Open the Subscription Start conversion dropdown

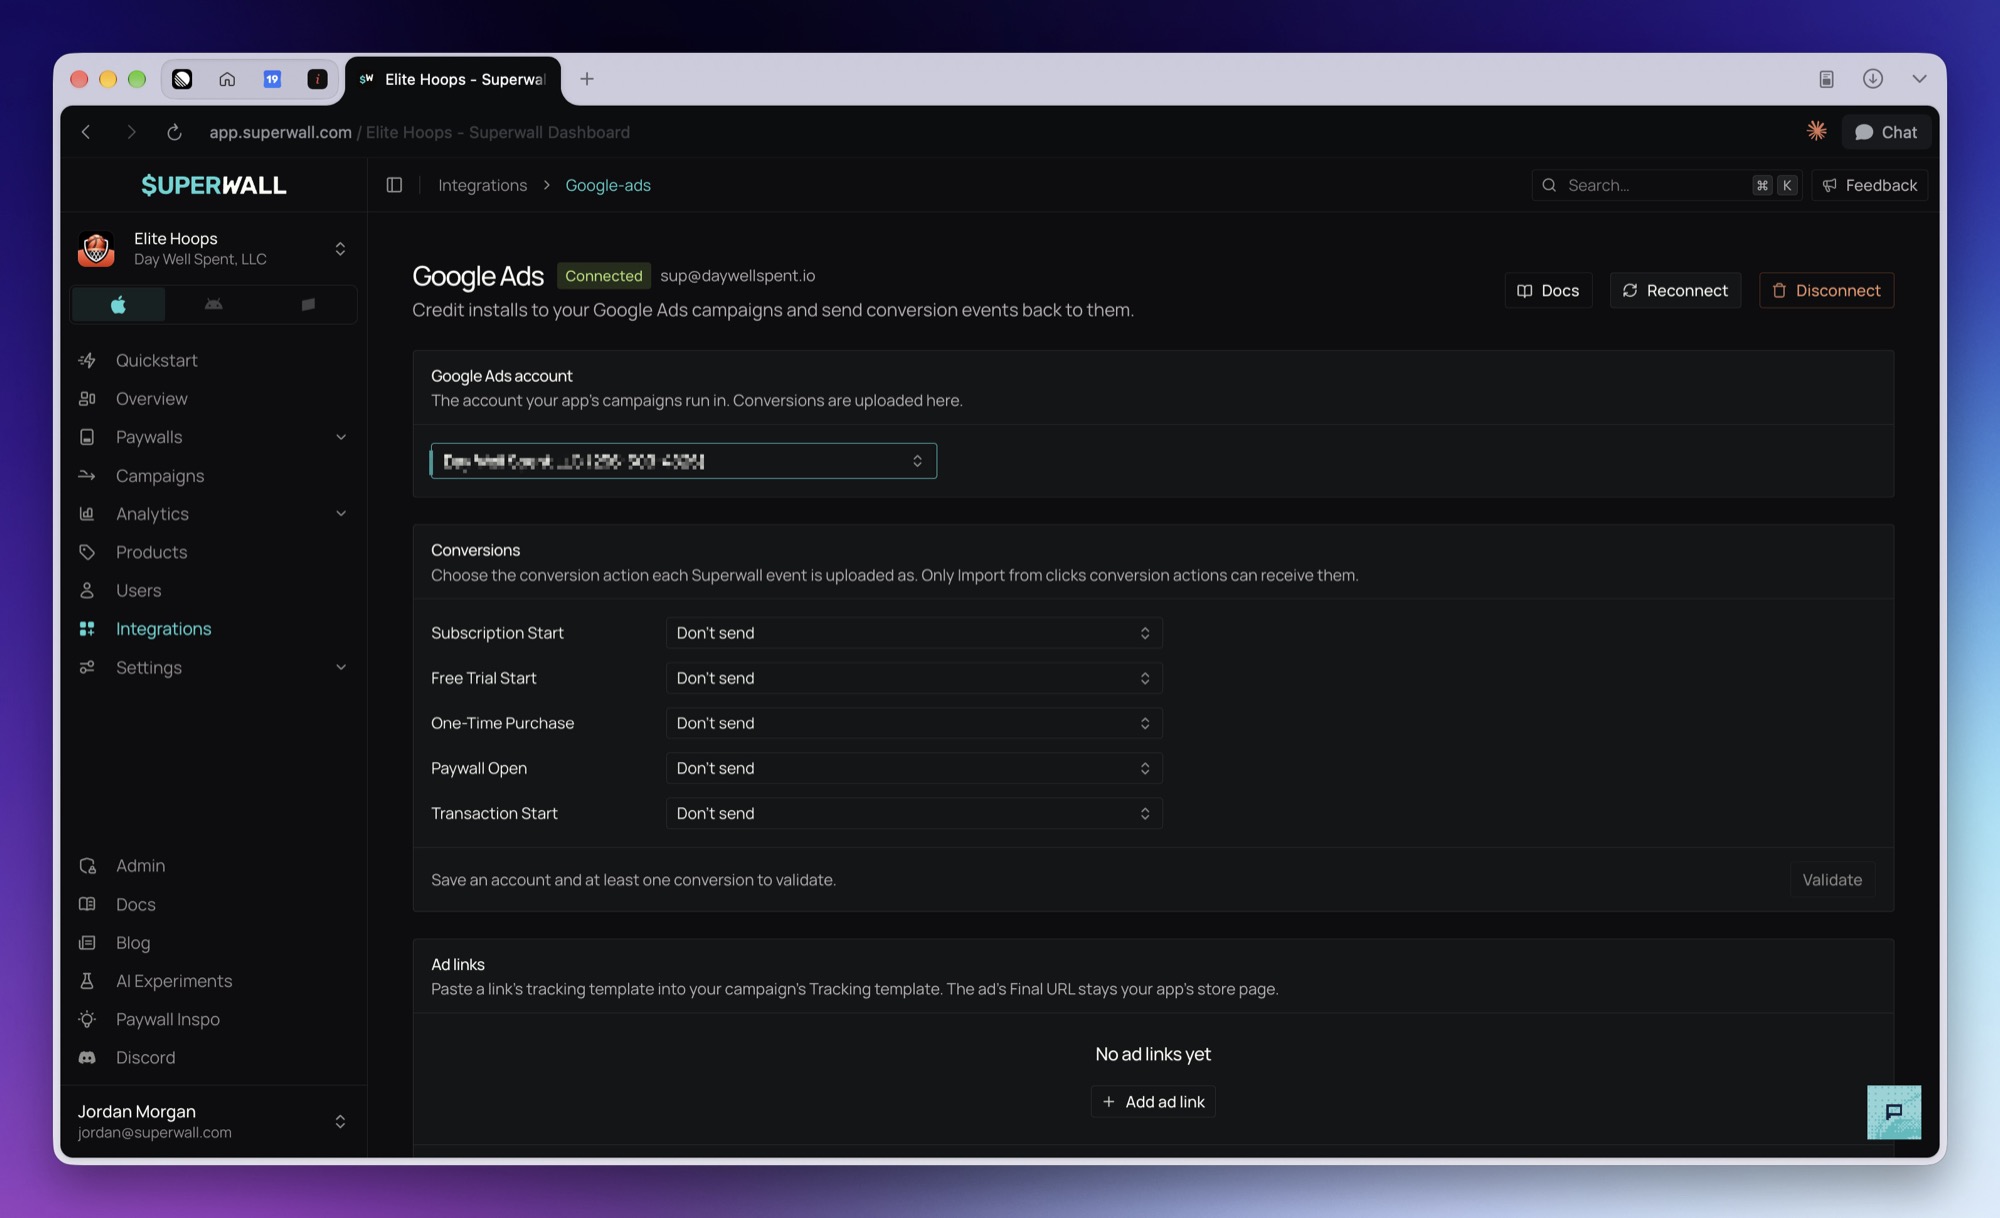(914, 633)
